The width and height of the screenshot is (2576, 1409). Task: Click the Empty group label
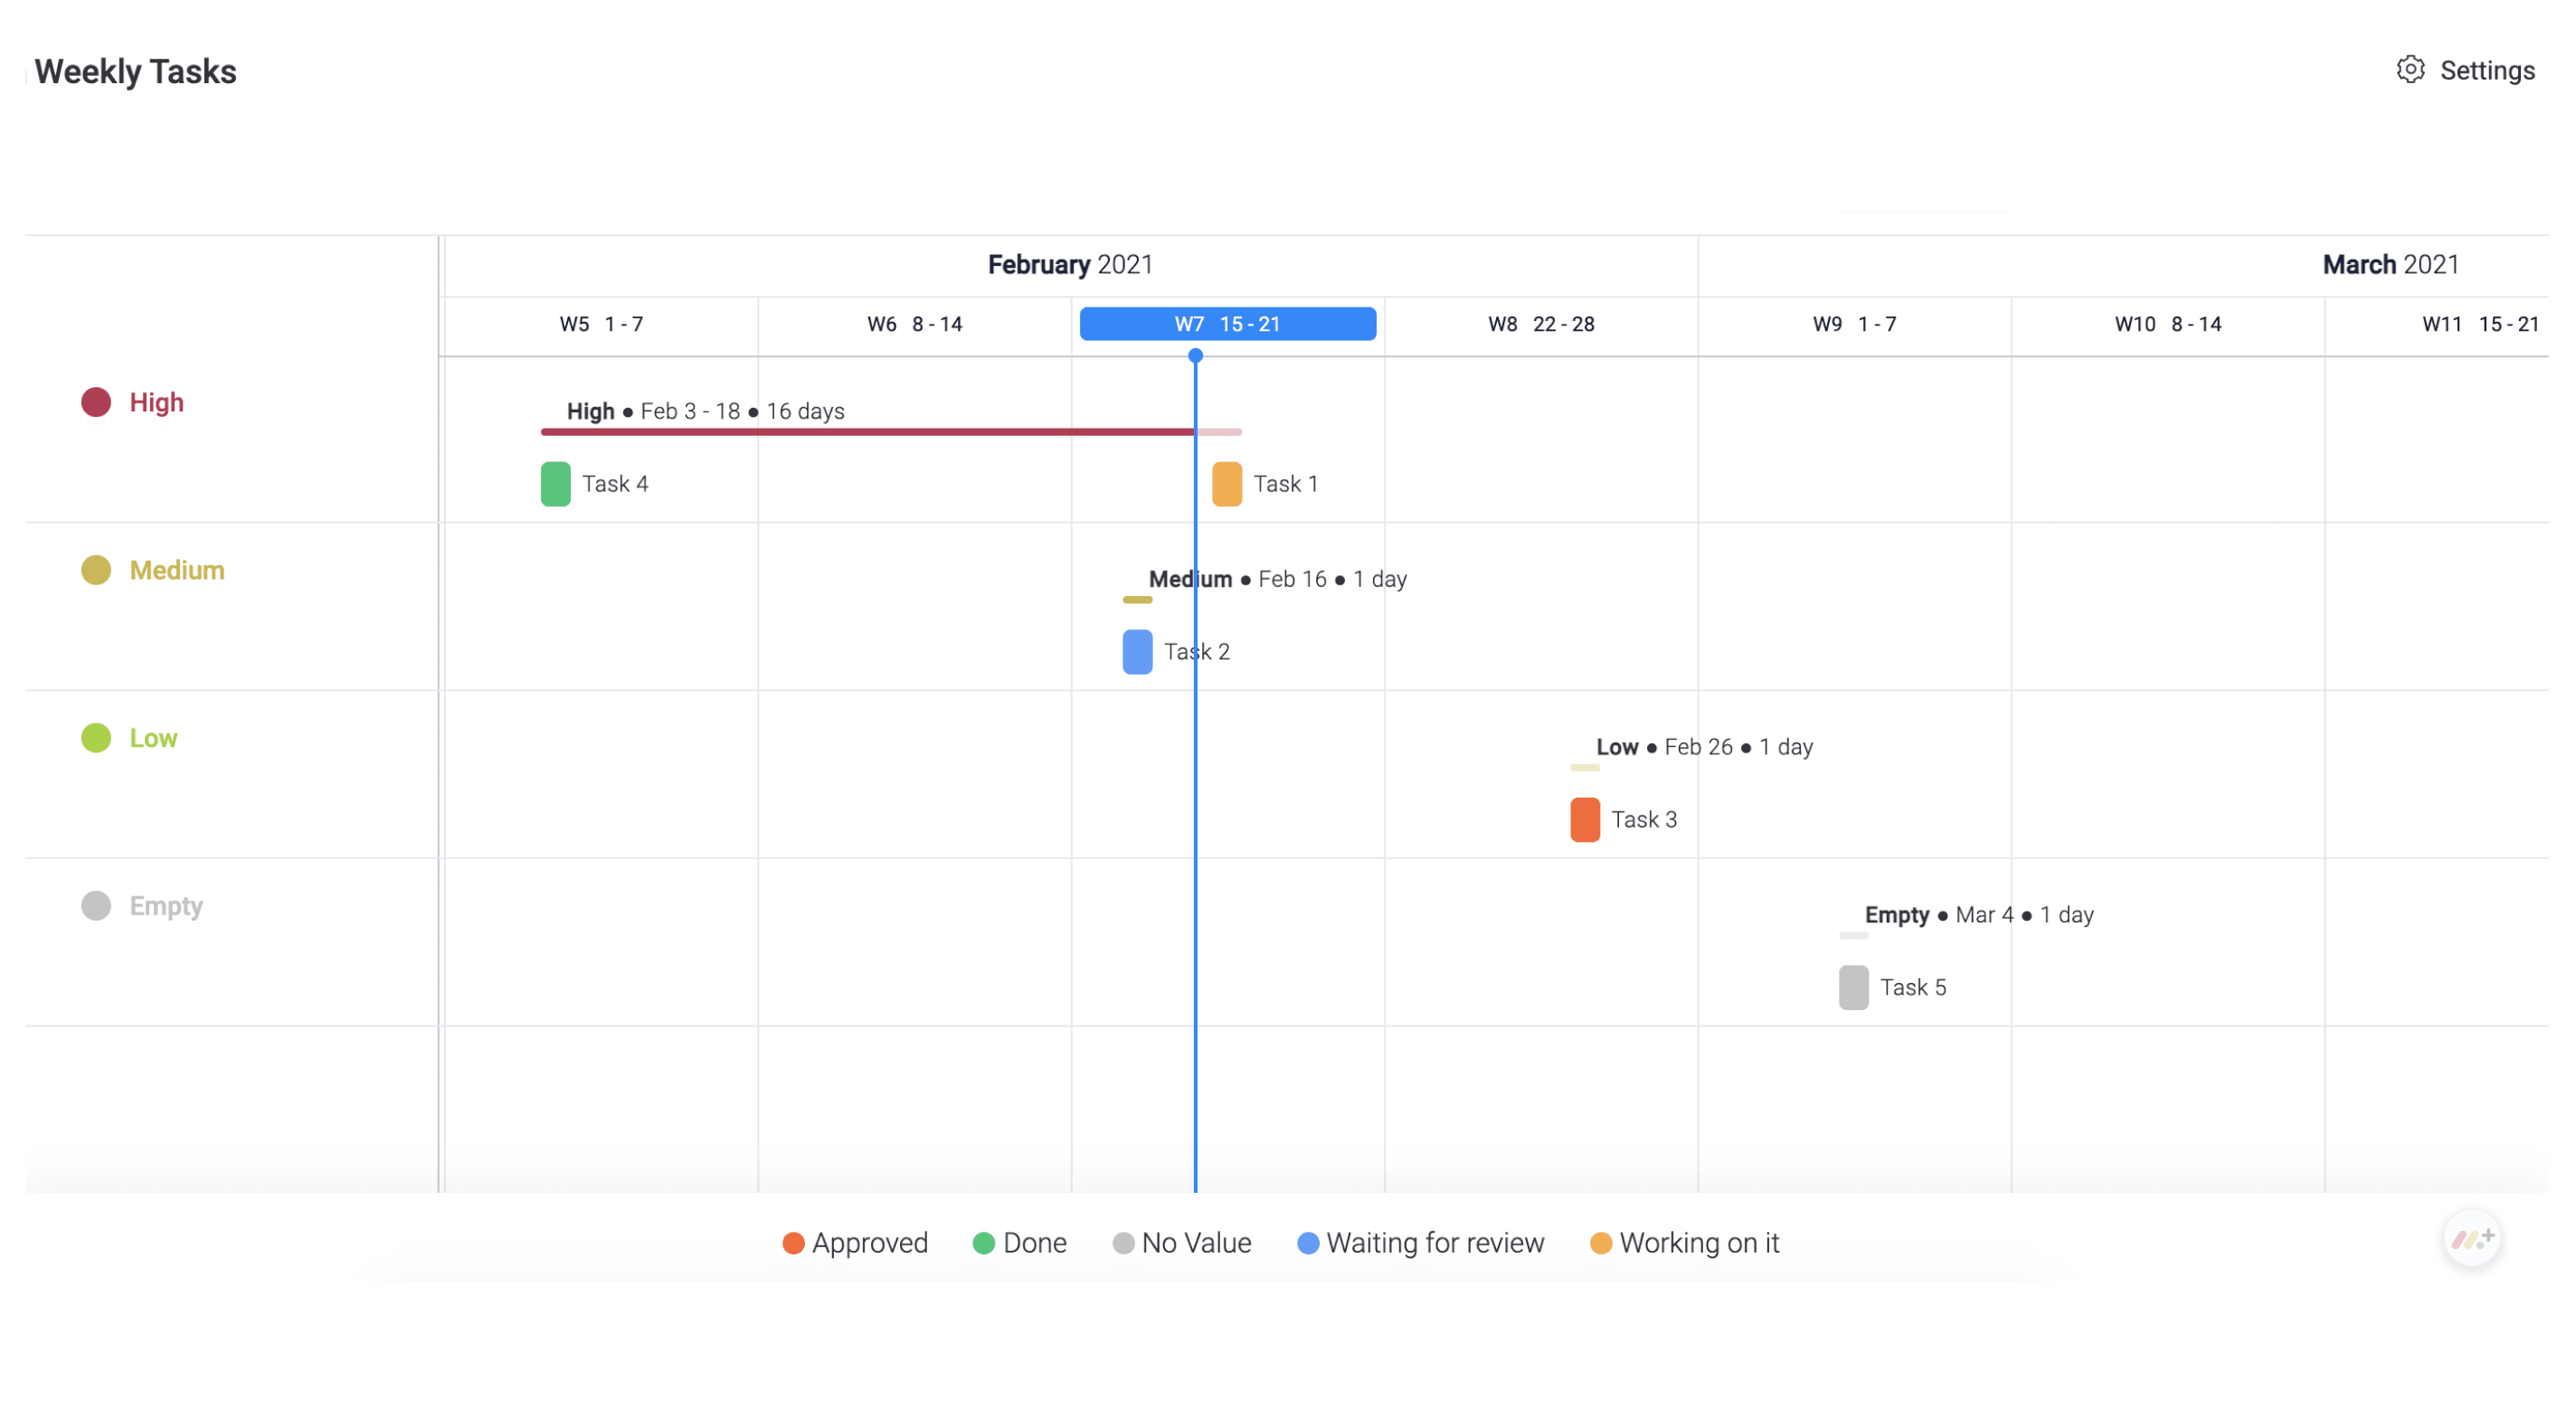pyautogui.click(x=166, y=906)
